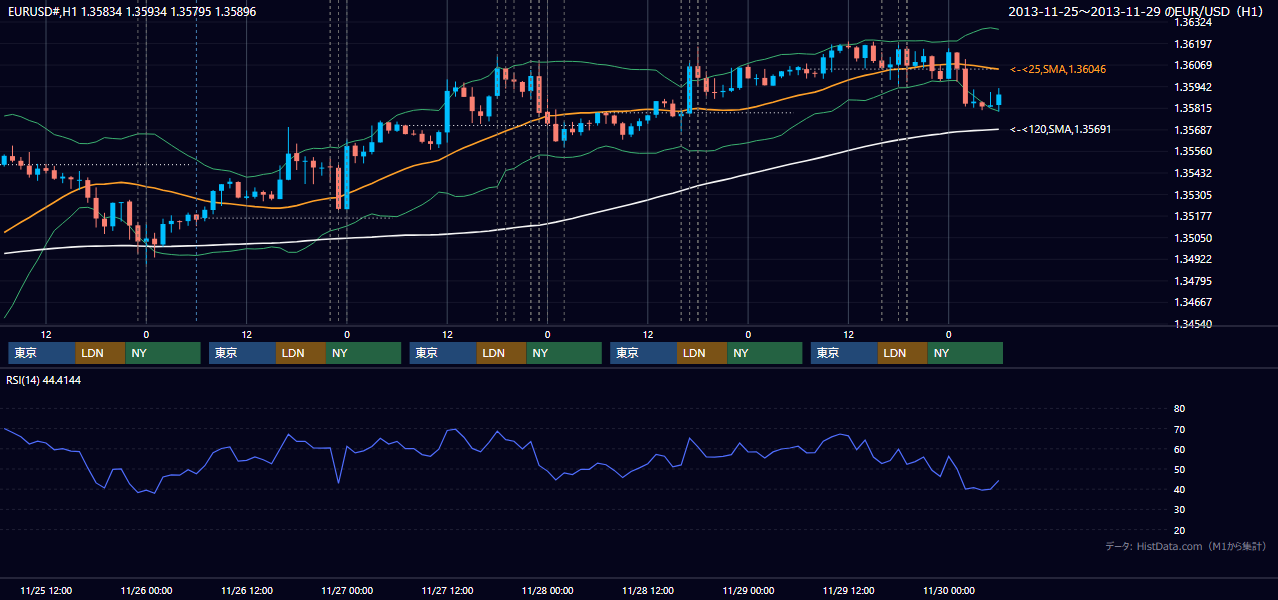
Task: Select the 11/27 00:00 time axis label
Action: point(347,590)
